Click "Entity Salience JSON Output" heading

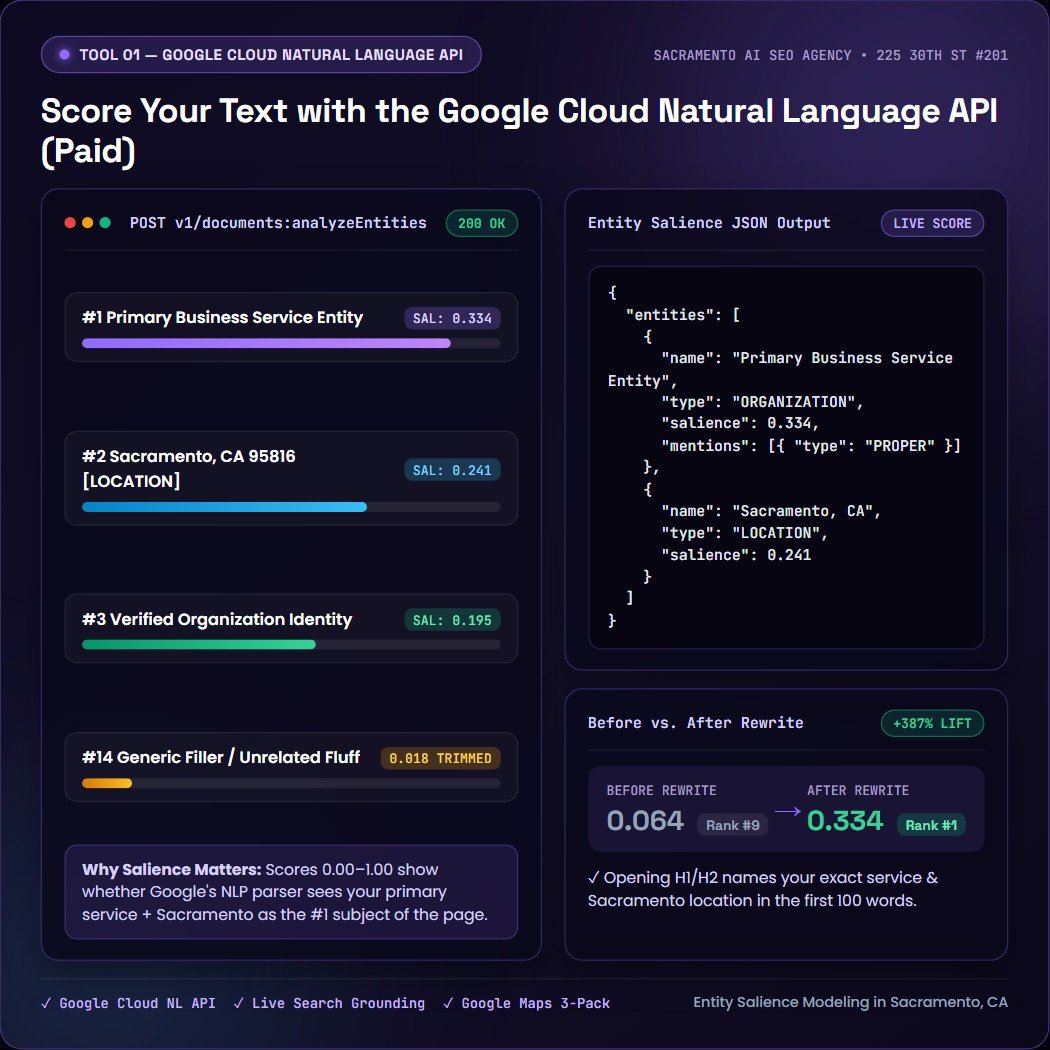point(709,223)
